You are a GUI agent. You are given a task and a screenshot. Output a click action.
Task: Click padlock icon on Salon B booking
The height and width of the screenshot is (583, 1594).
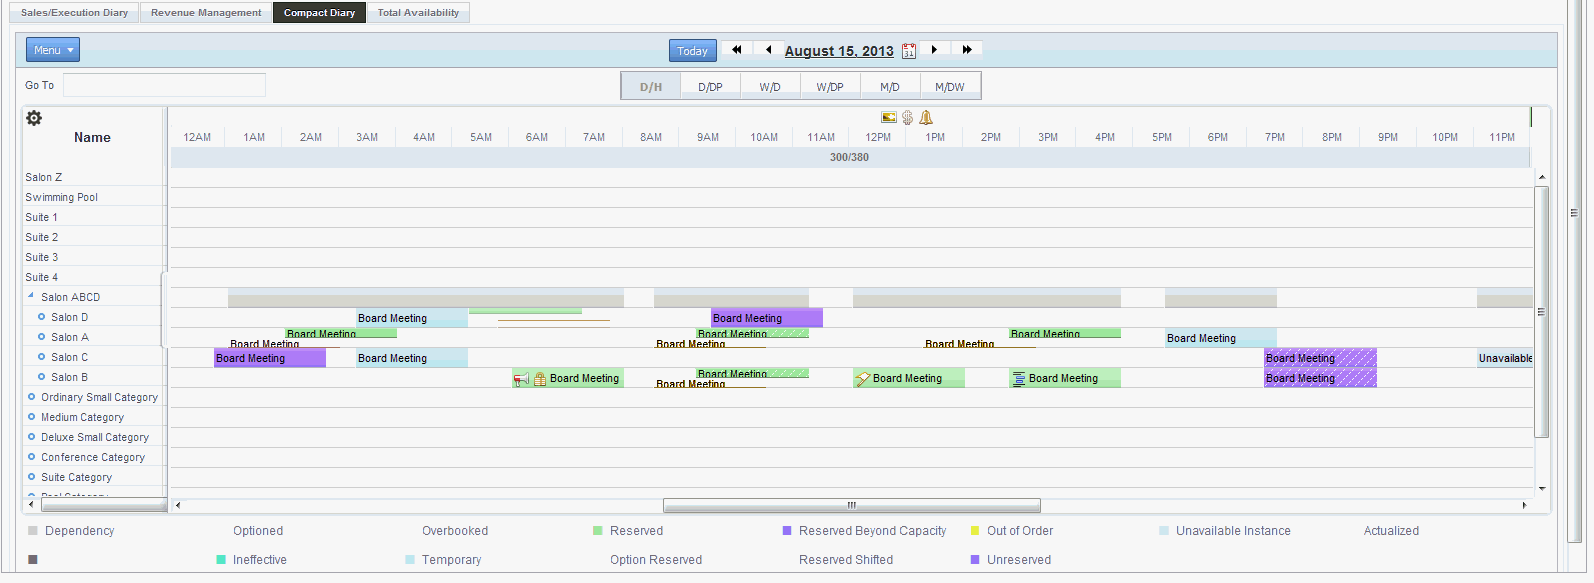click(540, 379)
